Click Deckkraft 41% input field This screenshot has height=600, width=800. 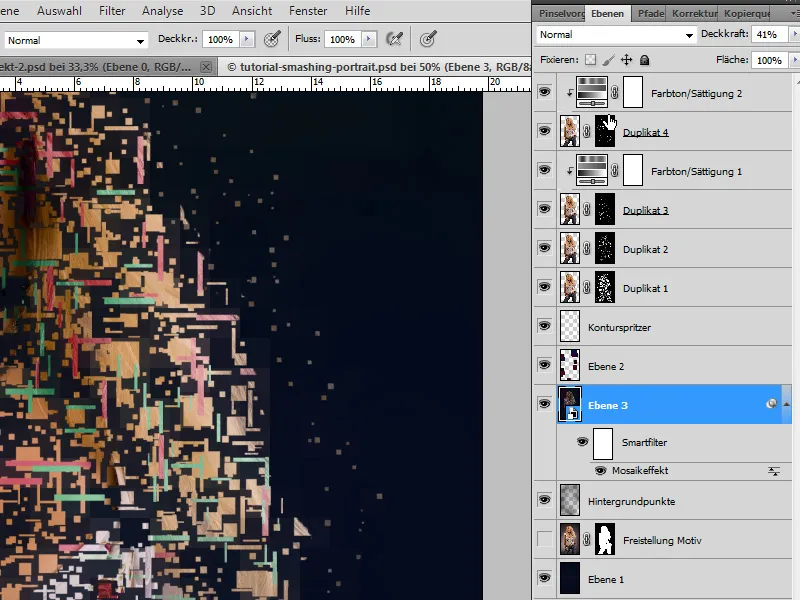click(769, 34)
